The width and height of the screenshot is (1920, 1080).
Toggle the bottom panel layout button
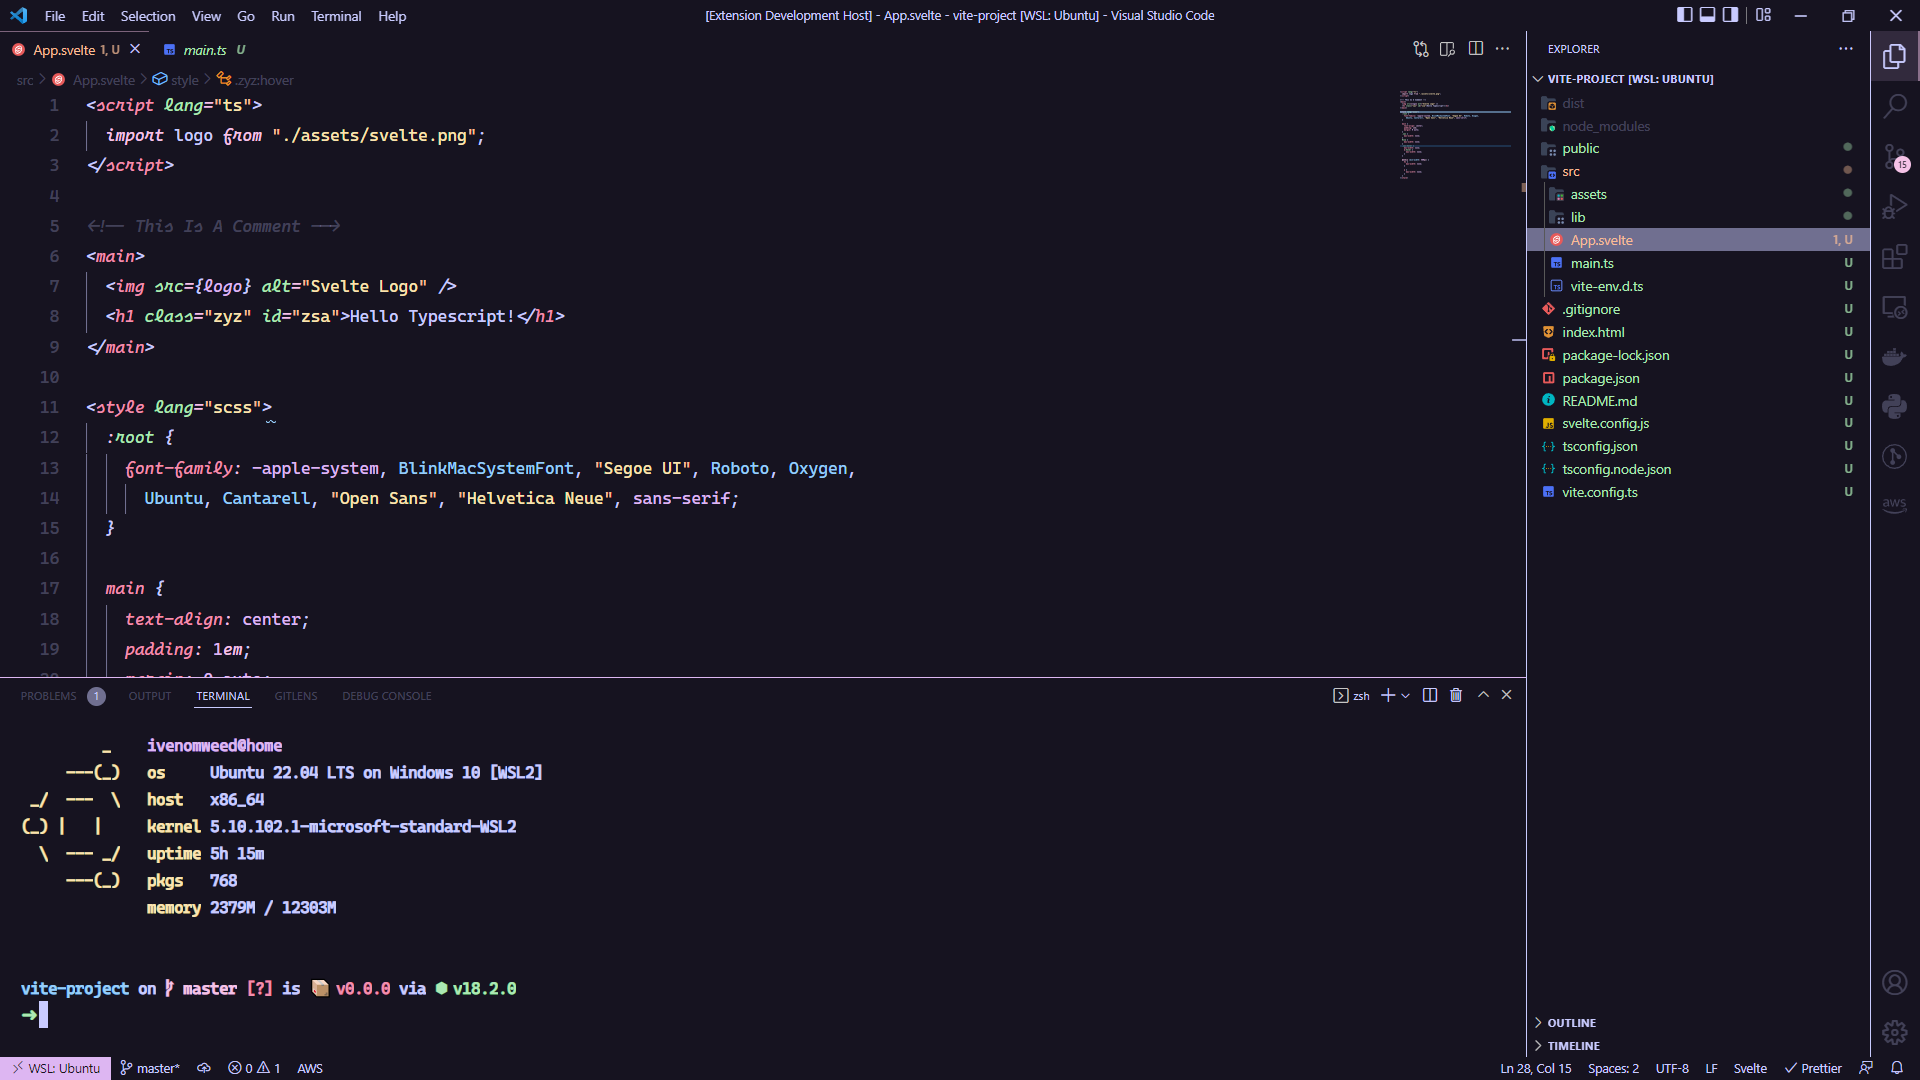coord(1708,15)
